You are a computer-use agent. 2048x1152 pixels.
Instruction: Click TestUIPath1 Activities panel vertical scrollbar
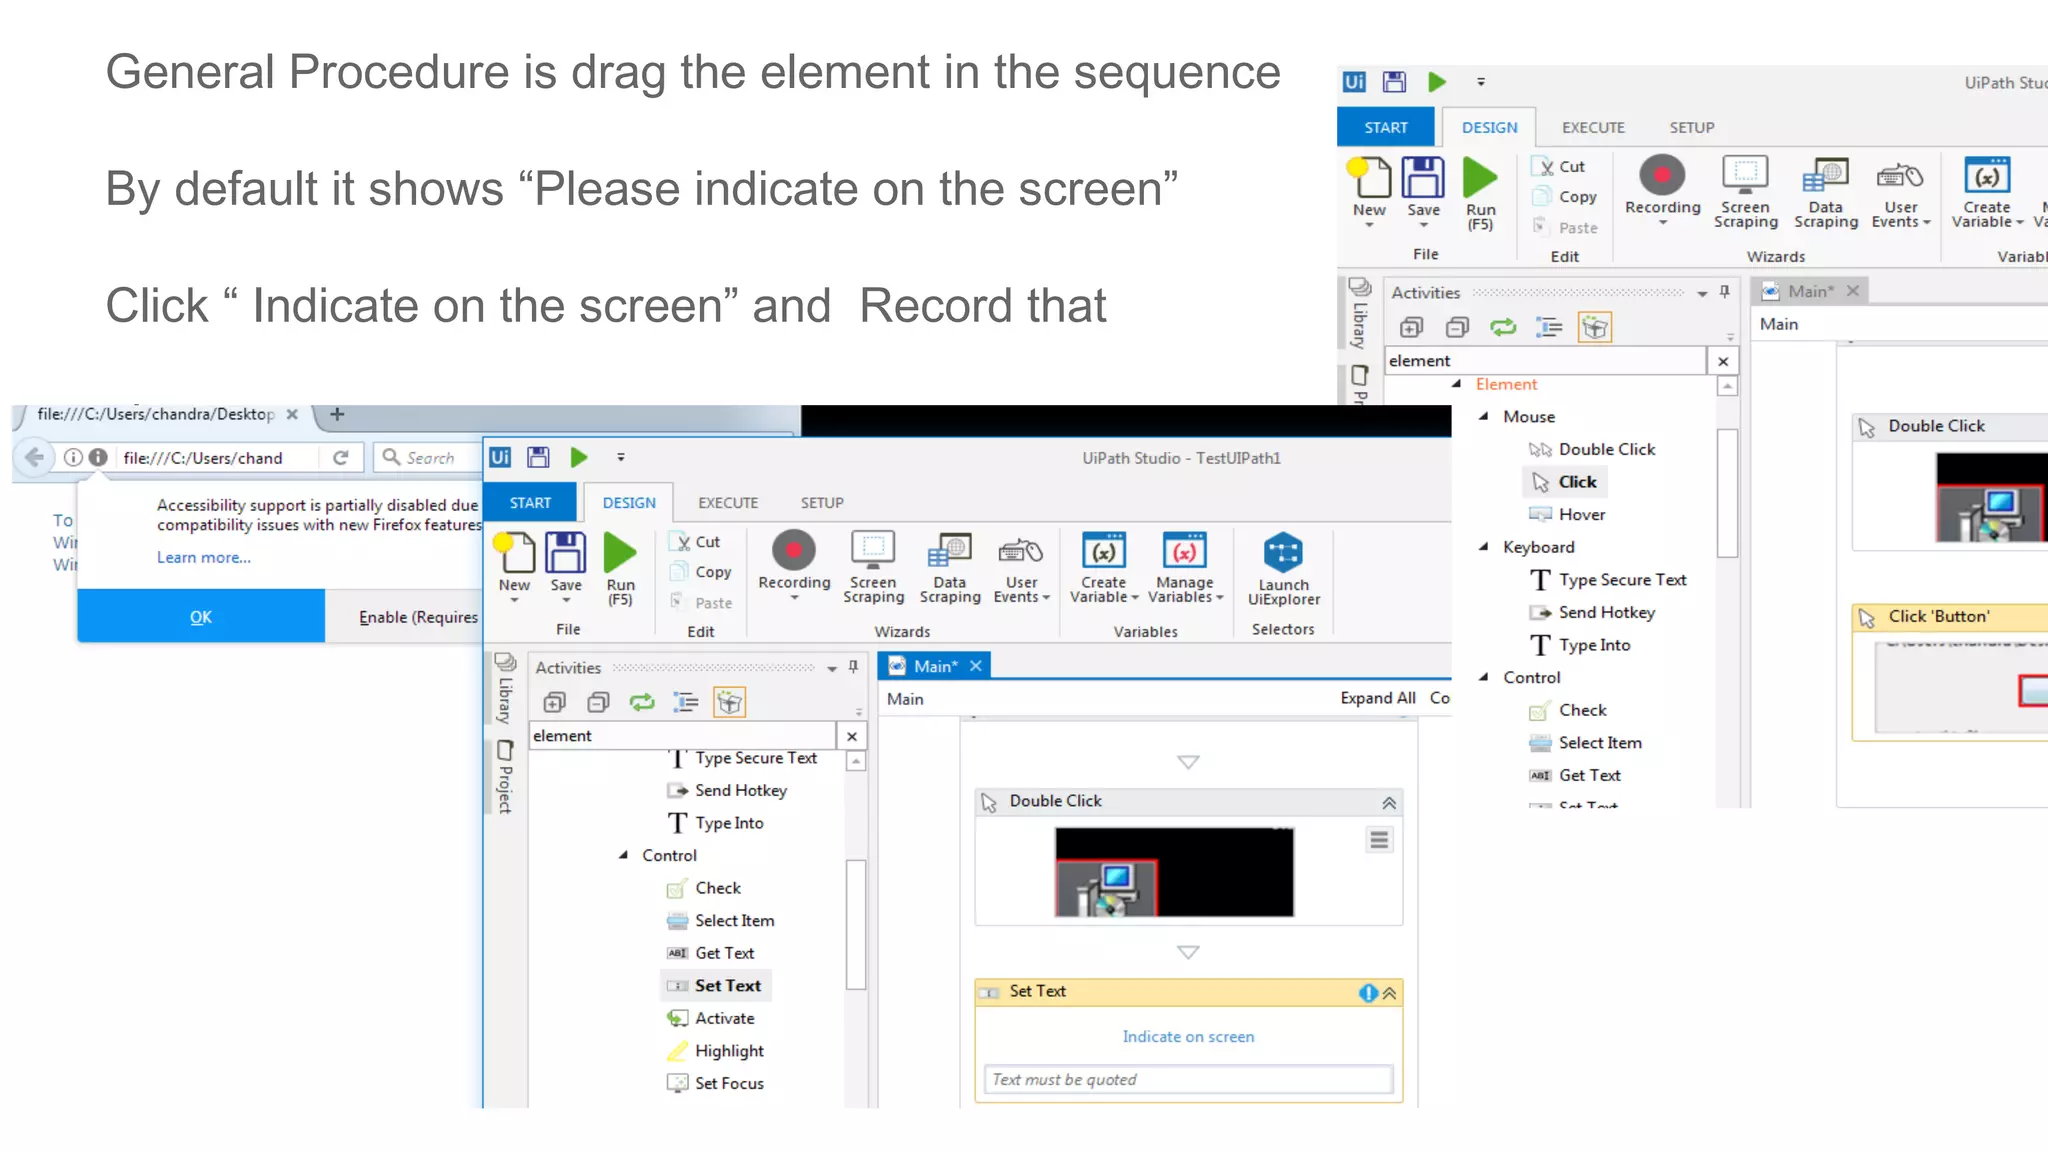pos(856,924)
